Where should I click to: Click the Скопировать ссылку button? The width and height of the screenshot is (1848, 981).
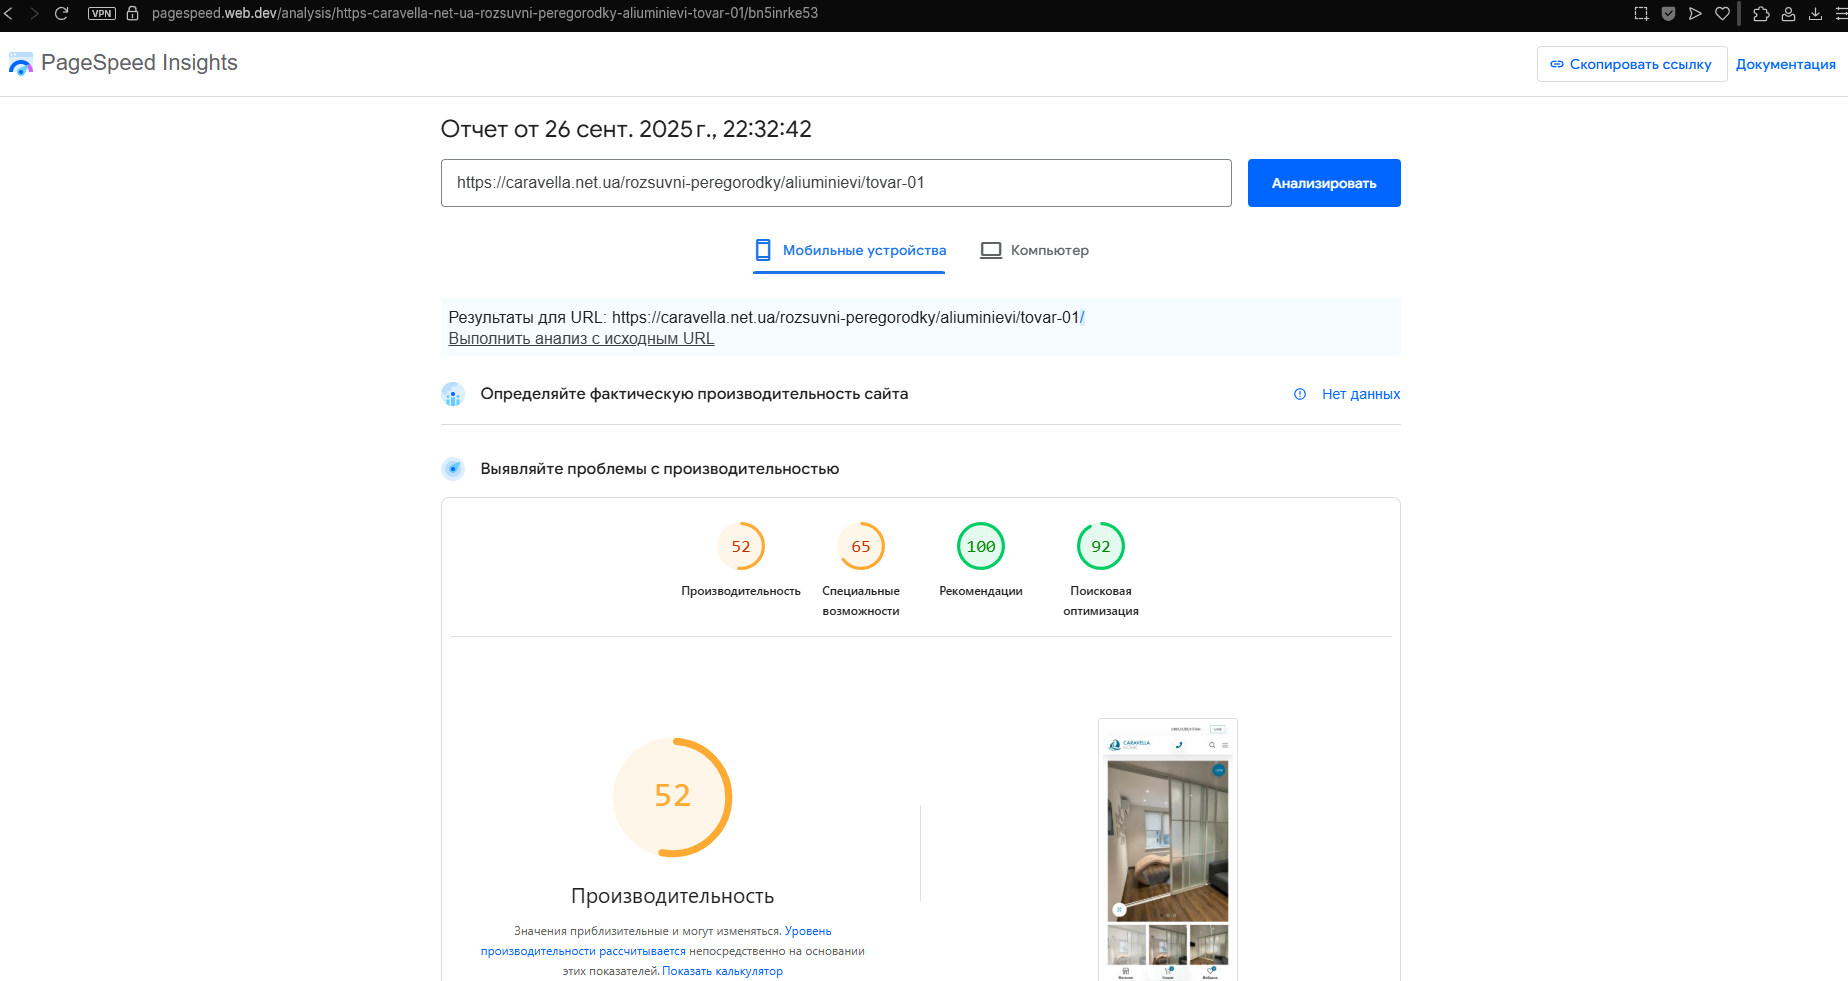click(1631, 64)
